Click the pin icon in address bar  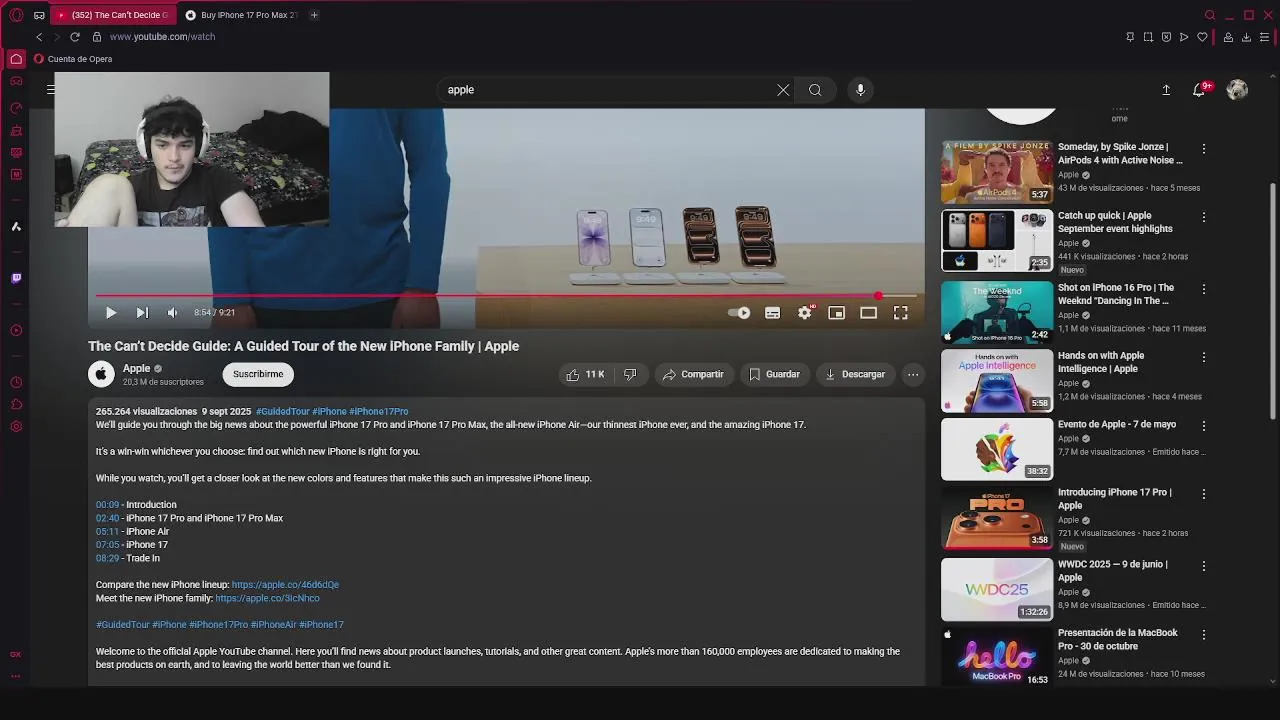coord(1130,37)
